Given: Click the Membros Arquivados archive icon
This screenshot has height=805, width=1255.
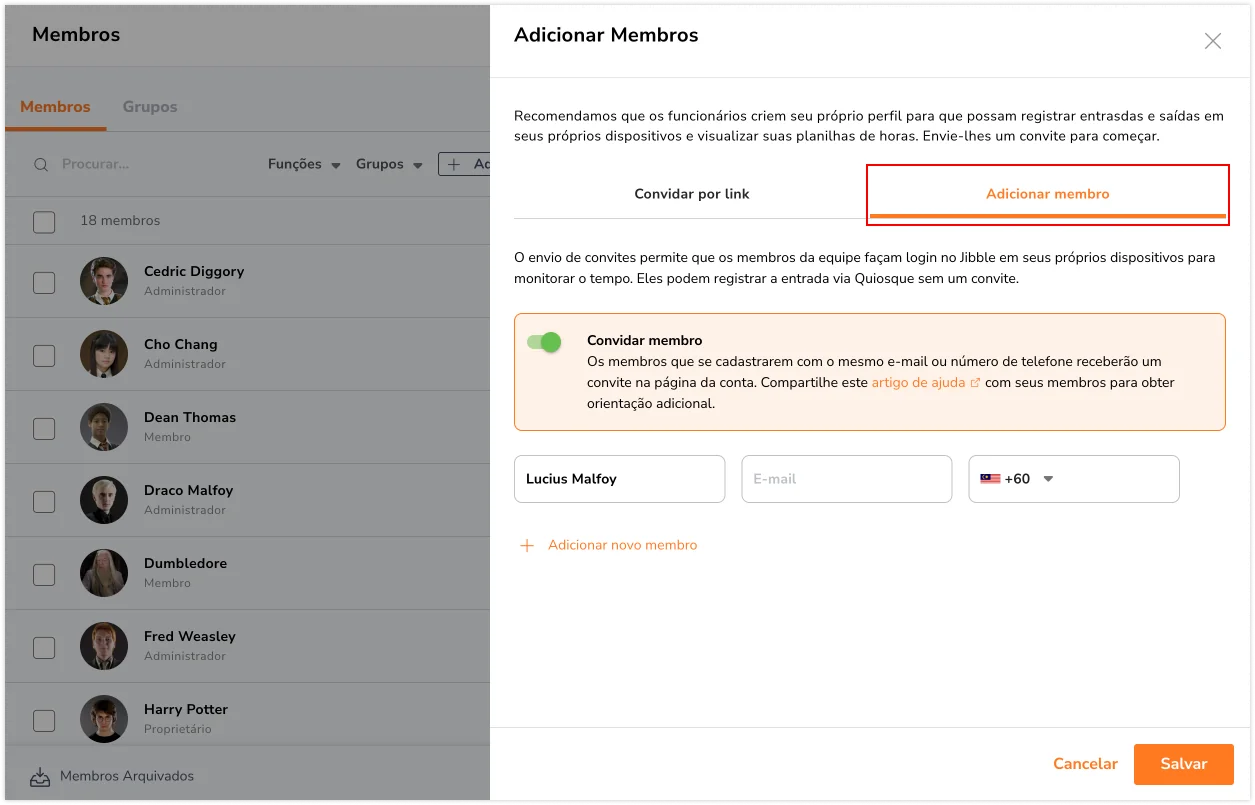Looking at the screenshot, I should pyautogui.click(x=40, y=776).
